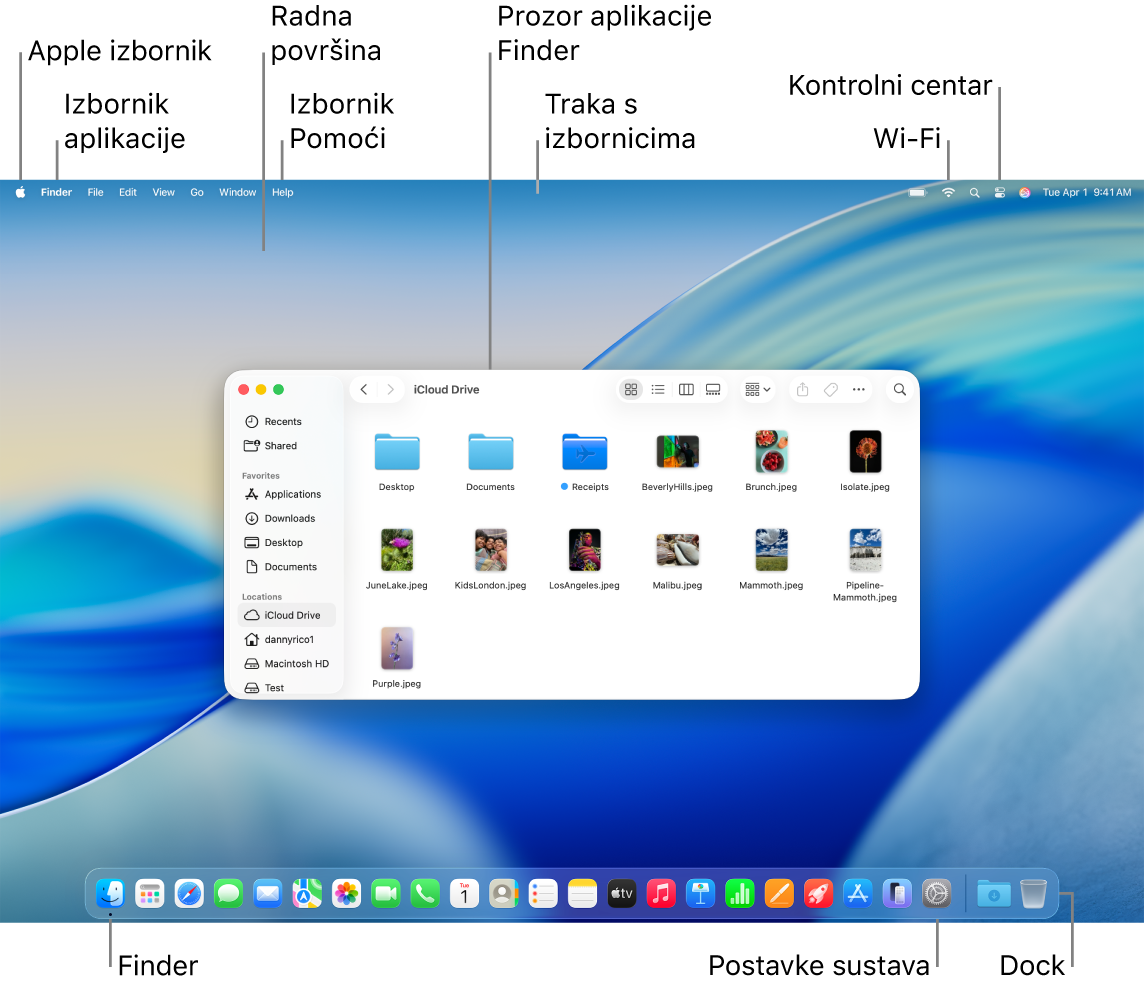Switch Finder to column view
This screenshot has width=1144, height=987.
click(686, 389)
